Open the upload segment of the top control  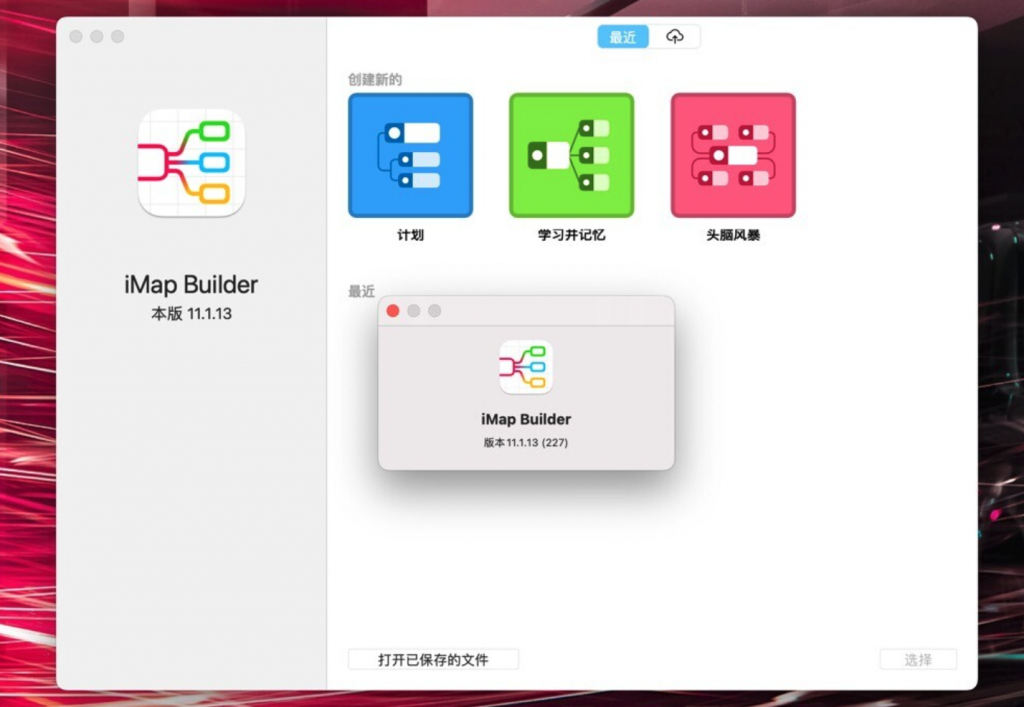pos(676,36)
